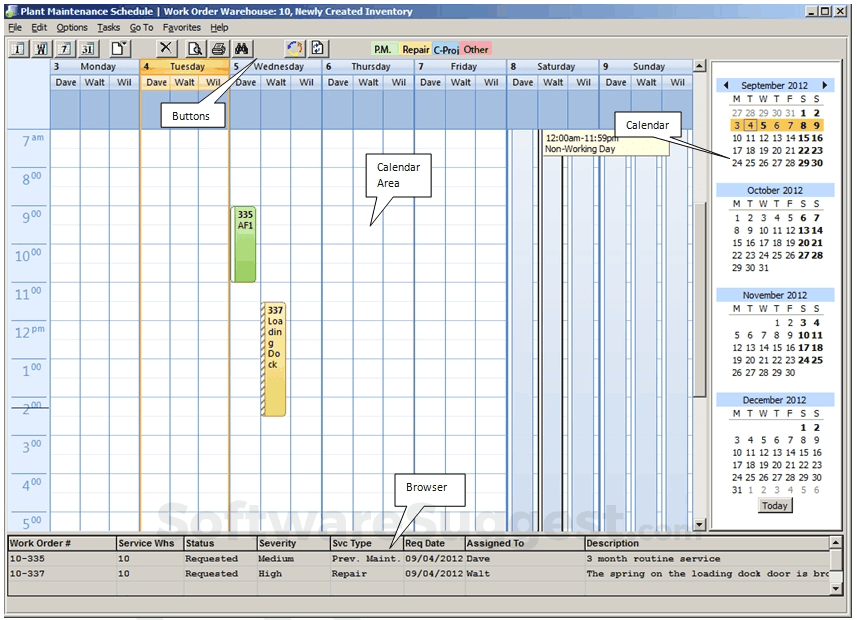Toggle the Other service type filter
Screen dimensions: 857x620
pyautogui.click(x=476, y=49)
